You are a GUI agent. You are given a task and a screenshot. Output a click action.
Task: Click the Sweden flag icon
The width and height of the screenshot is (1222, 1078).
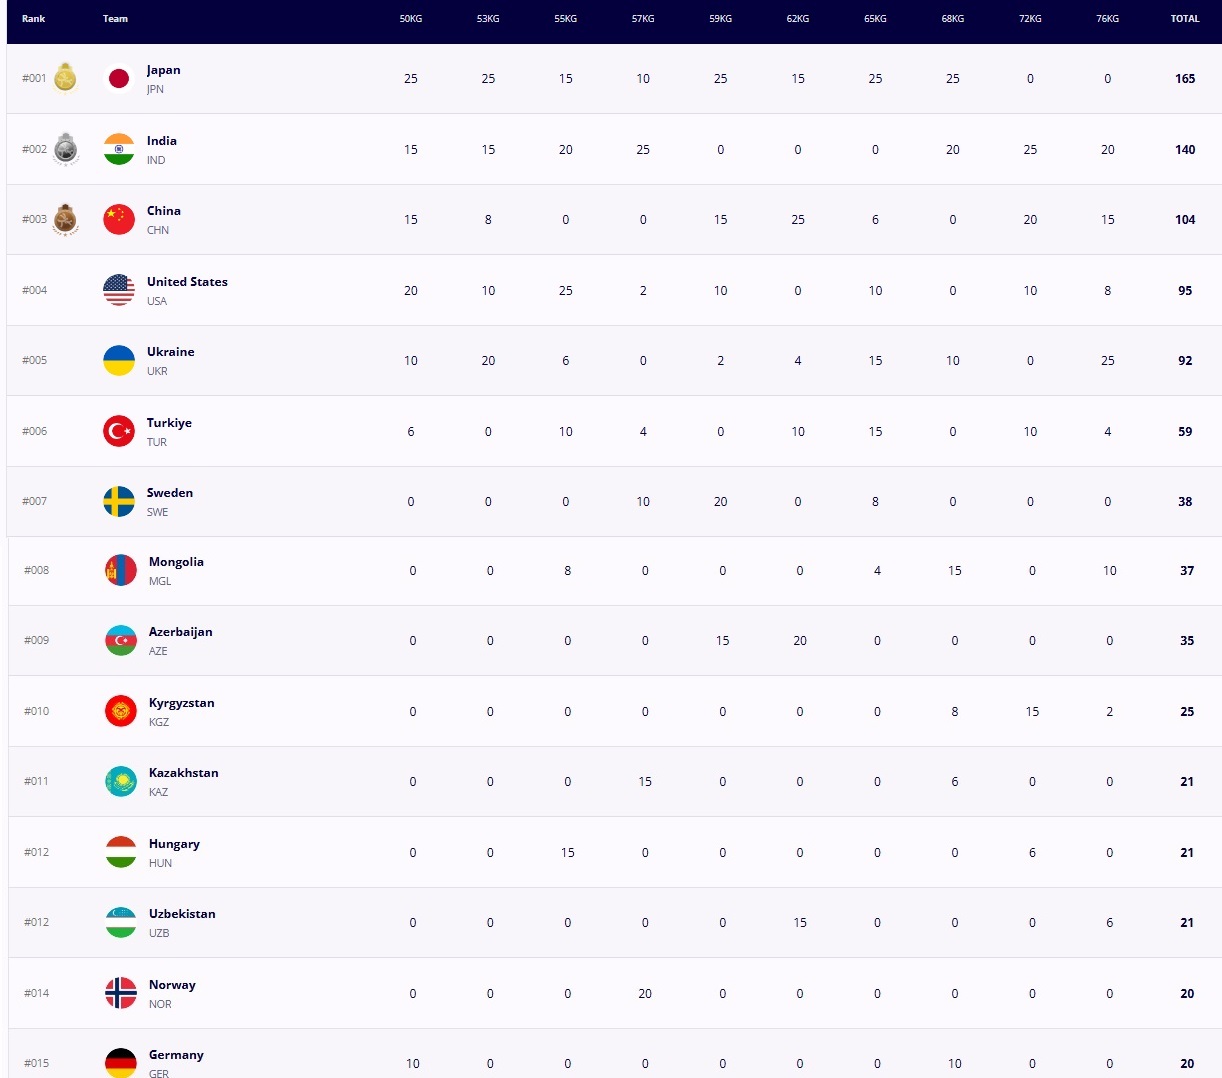coord(119,501)
